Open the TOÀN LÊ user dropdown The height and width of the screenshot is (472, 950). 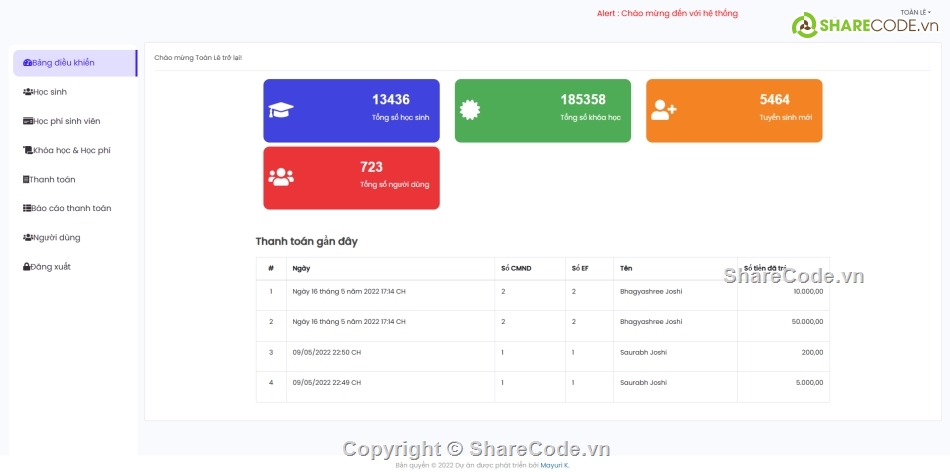pos(915,13)
